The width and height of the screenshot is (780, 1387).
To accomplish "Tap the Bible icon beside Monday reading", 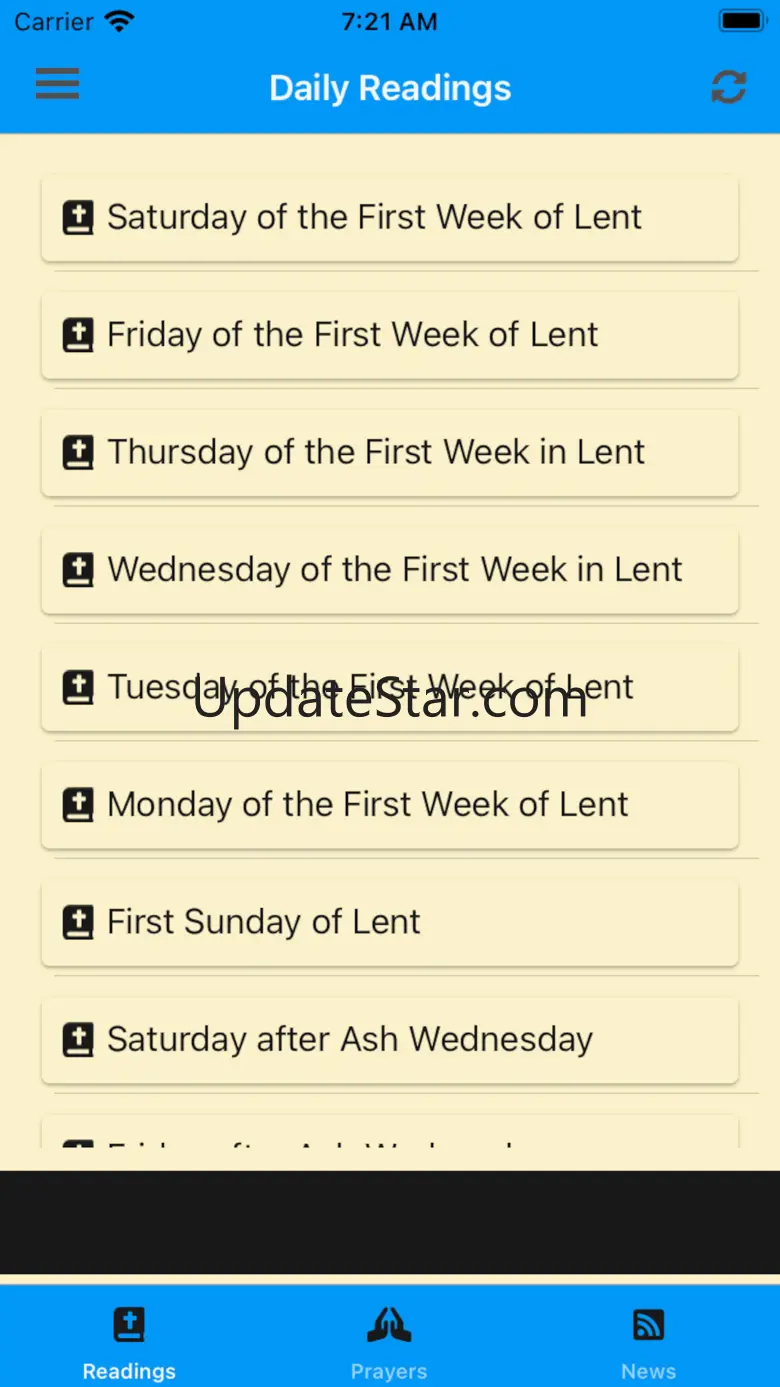I will coord(78,805).
